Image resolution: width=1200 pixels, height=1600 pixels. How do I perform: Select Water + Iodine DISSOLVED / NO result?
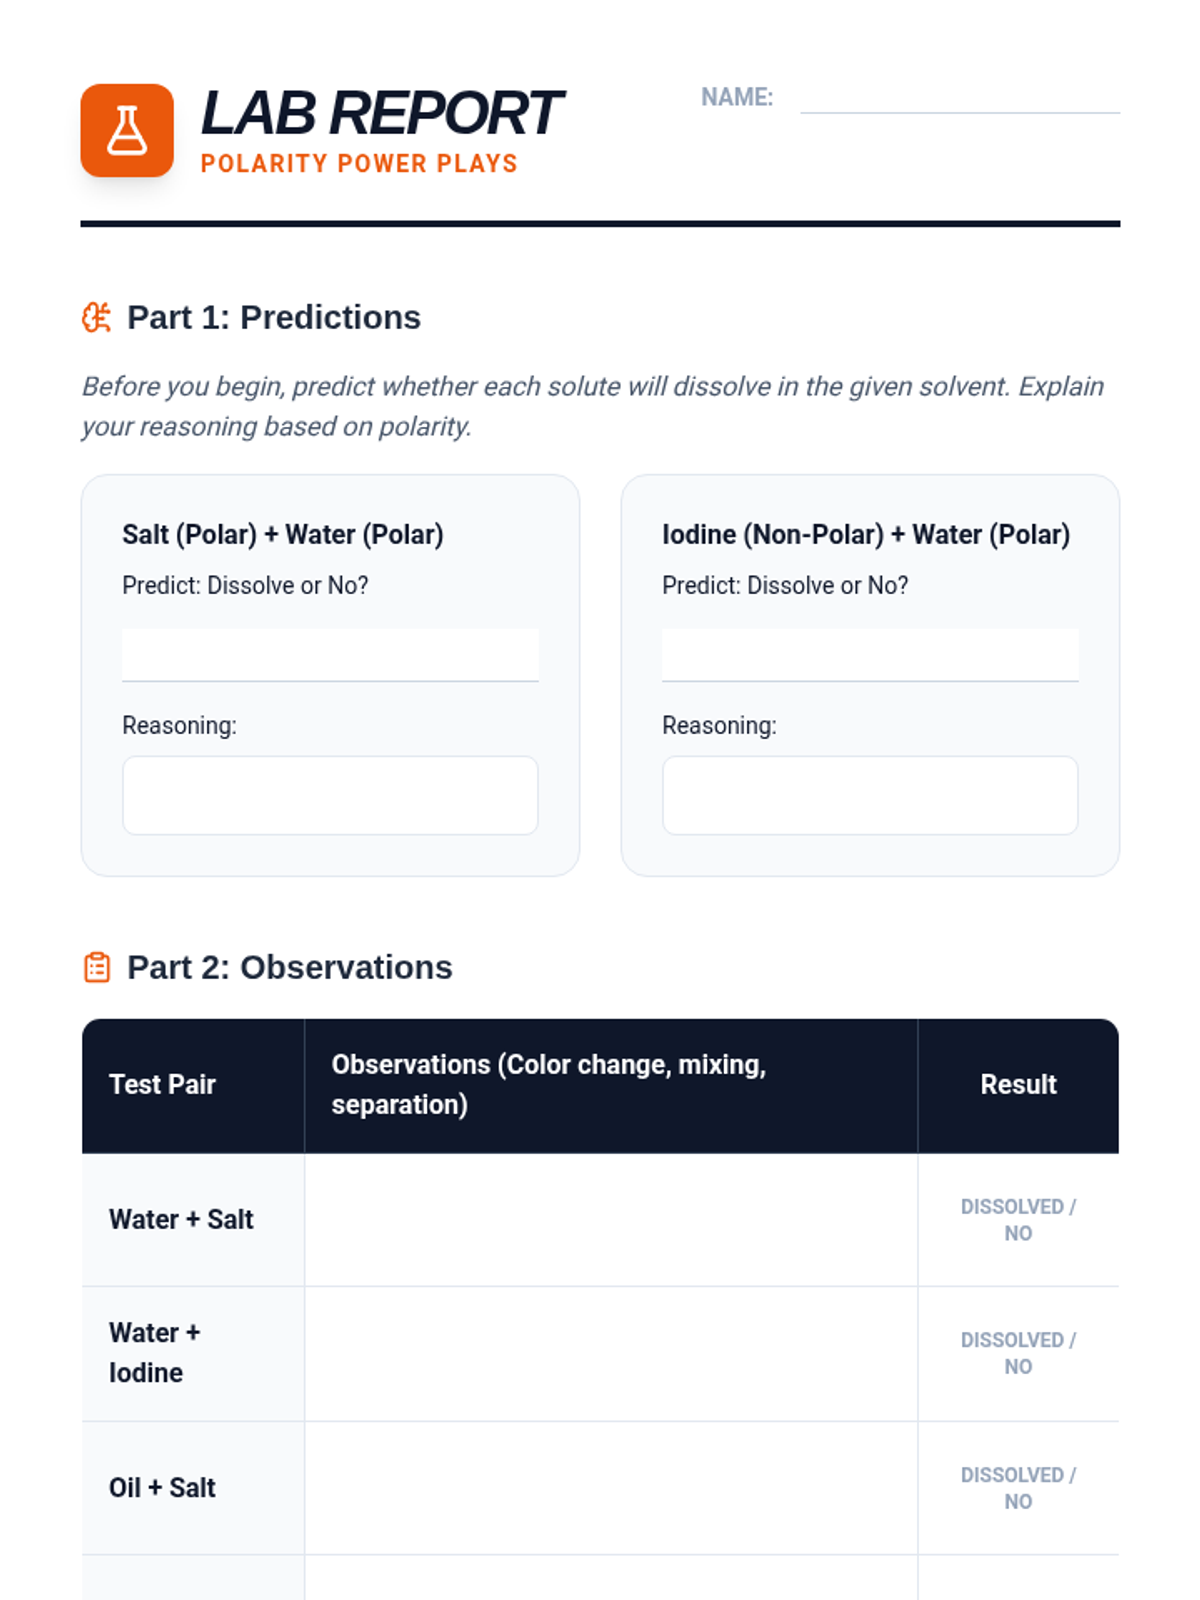[x=1018, y=1353]
